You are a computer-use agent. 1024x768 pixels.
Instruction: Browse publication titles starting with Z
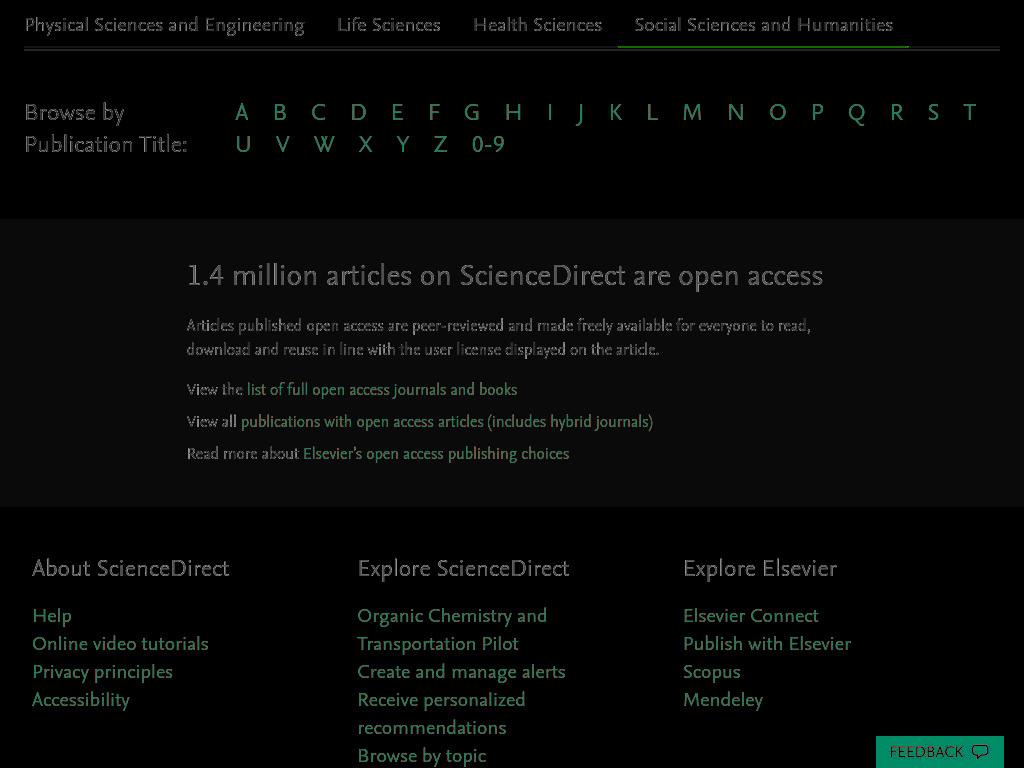click(x=440, y=144)
